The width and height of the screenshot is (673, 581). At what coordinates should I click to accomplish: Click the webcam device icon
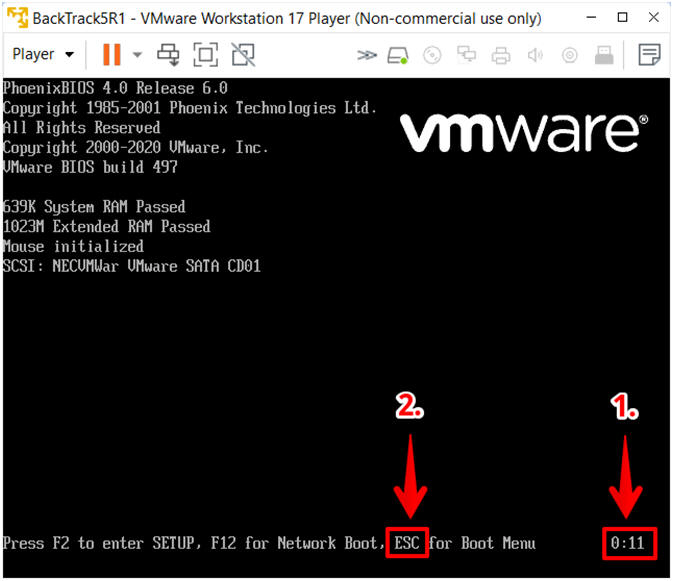tap(570, 55)
